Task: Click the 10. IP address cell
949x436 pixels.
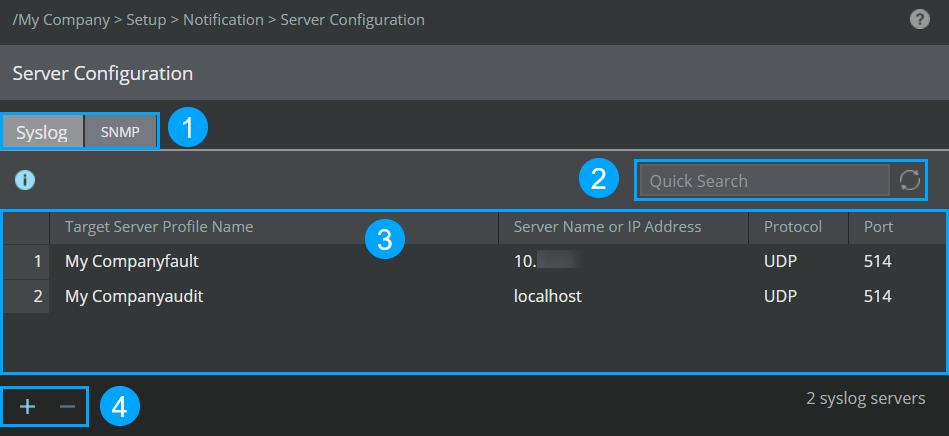Action: coord(623,262)
